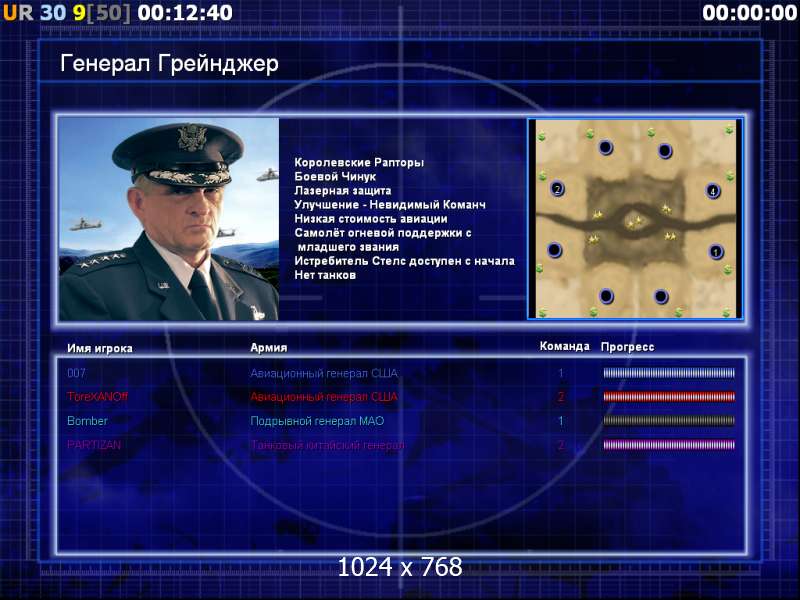Click 007's blue loading progress bar
The height and width of the screenshot is (600, 800).
[x=669, y=373]
